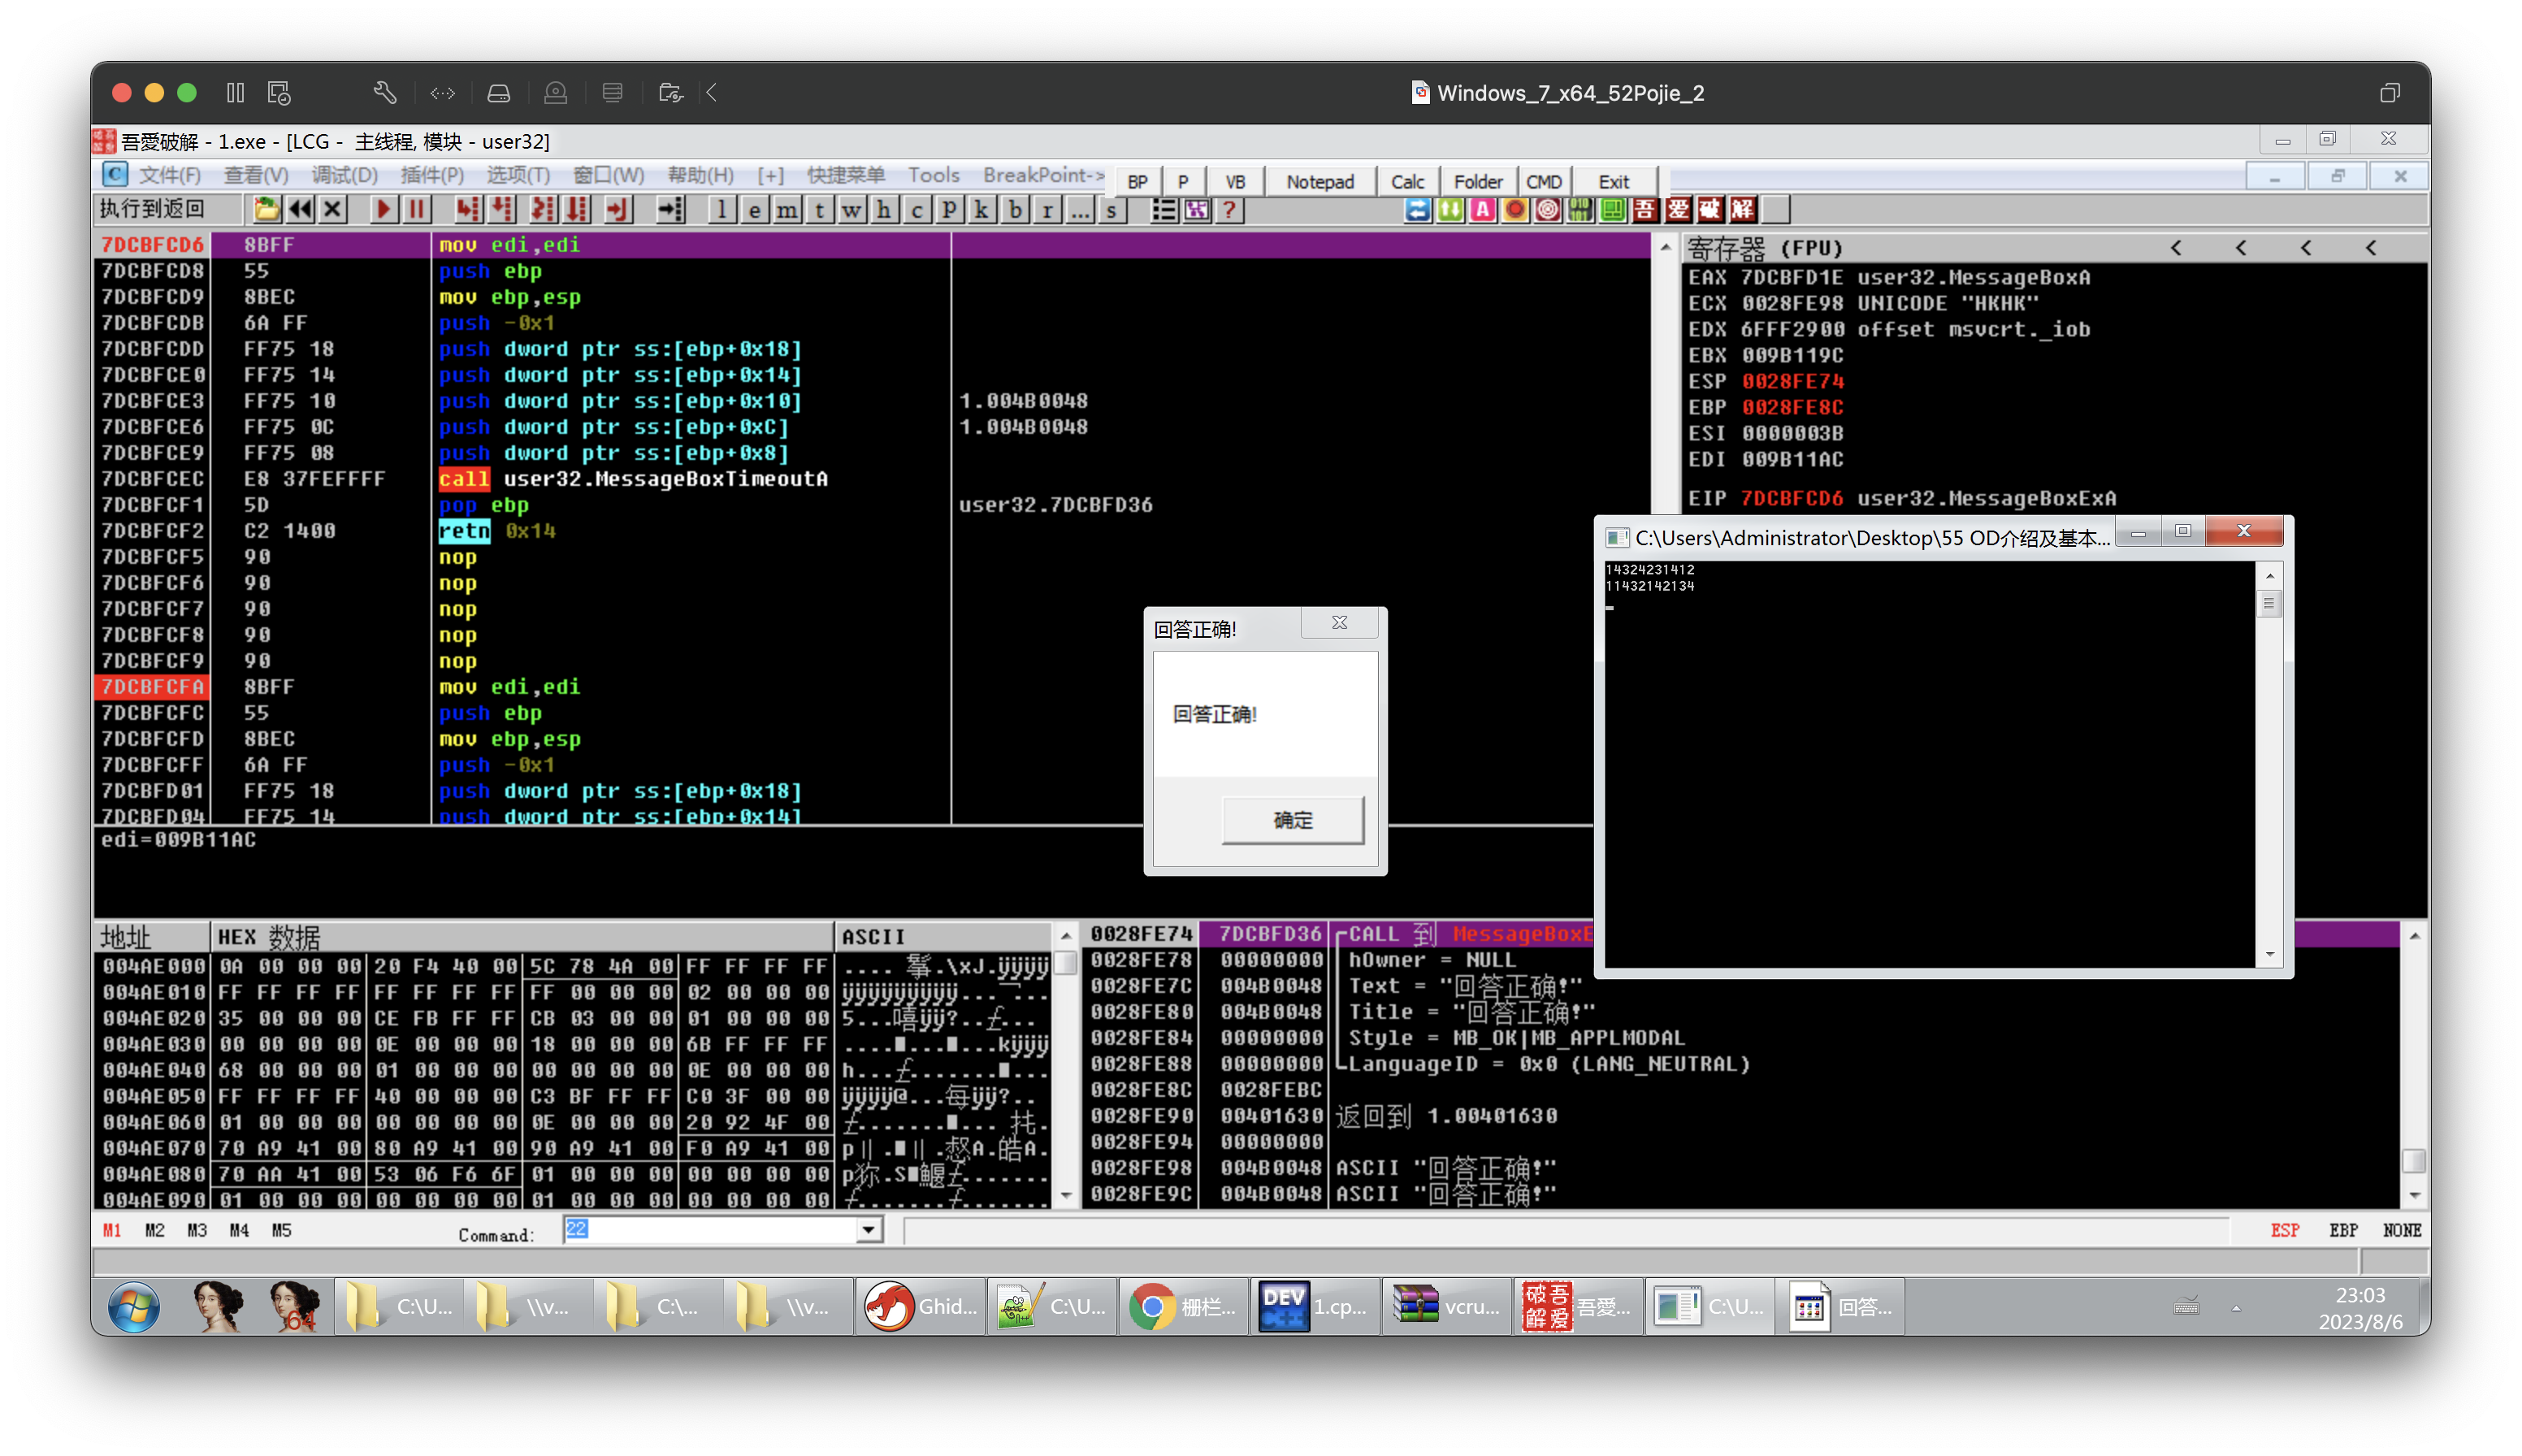Click scroll-up arrow in console window
Image resolution: width=2522 pixels, height=1456 pixels.
coord(2269,575)
